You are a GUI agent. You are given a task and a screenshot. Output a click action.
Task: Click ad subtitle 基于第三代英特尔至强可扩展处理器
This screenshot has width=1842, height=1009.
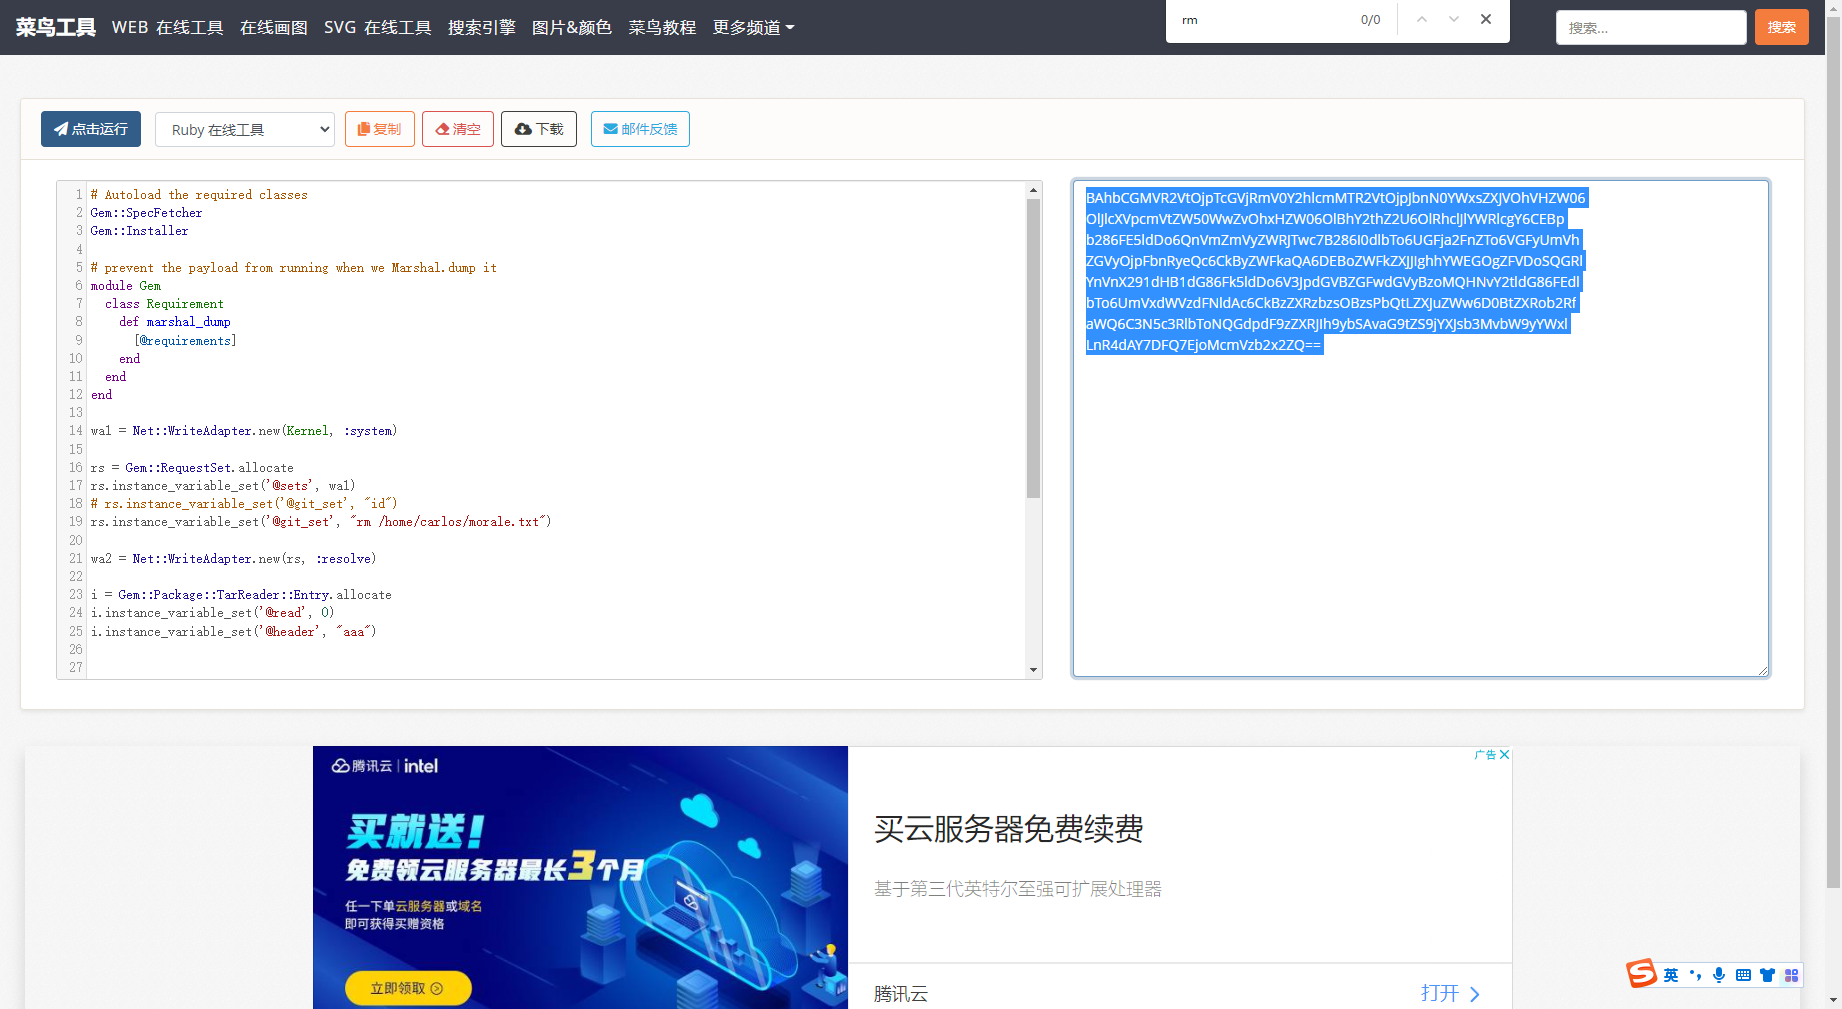(1018, 889)
